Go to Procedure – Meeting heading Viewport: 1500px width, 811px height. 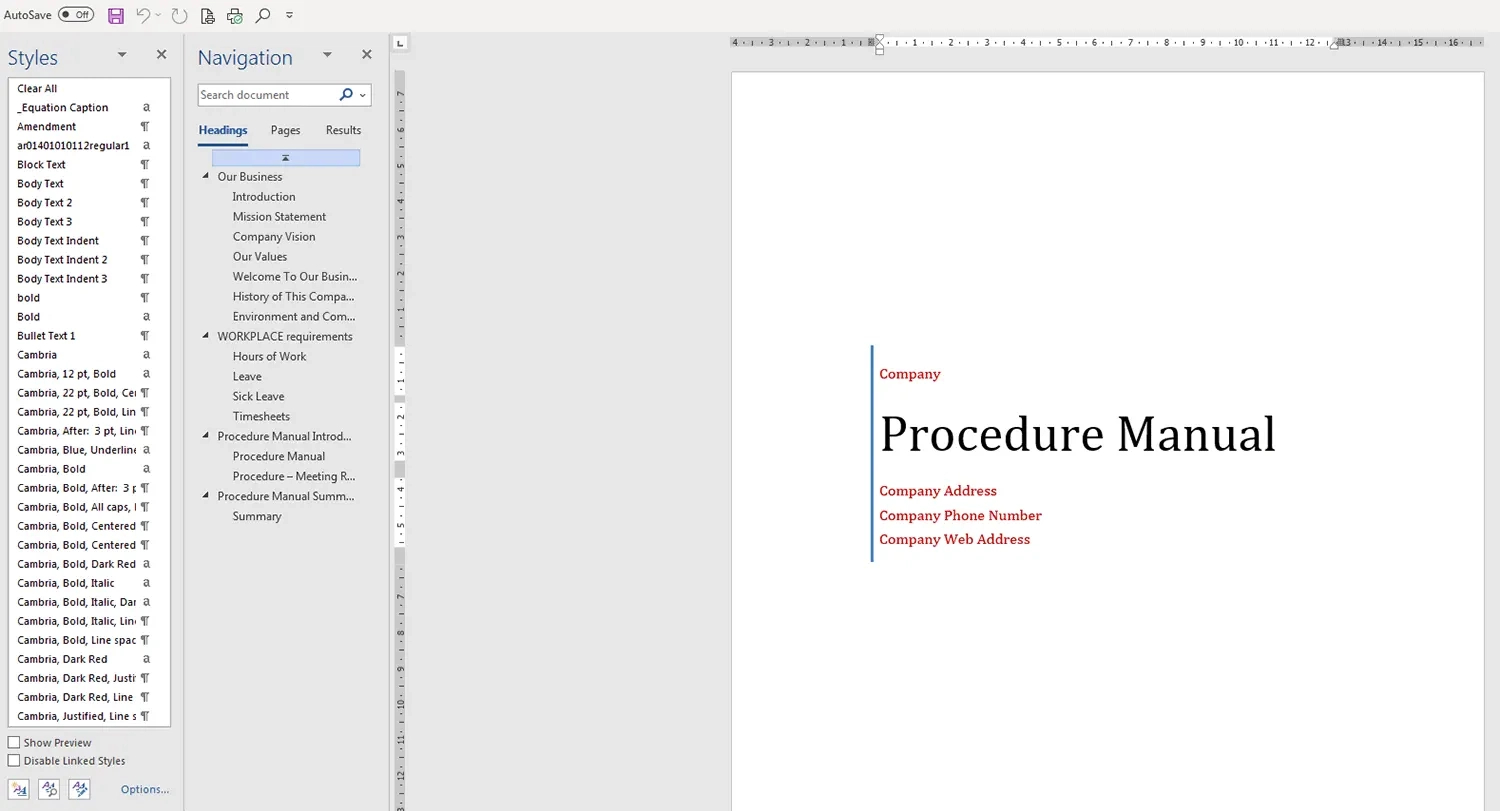pyautogui.click(x=294, y=477)
